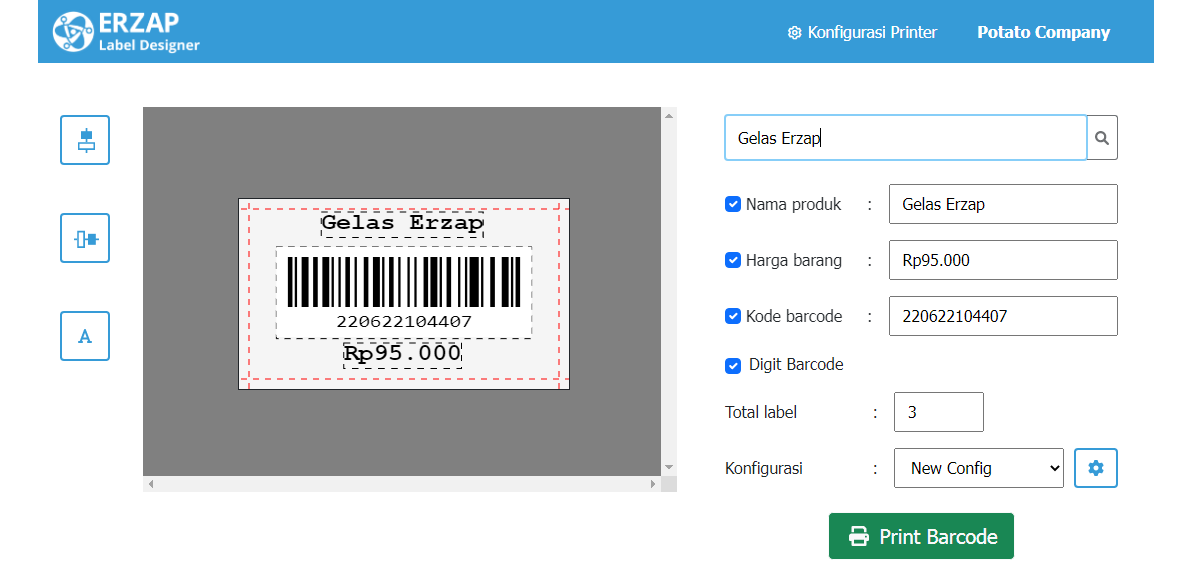This screenshot has width=1185, height=587.
Task: Uncheck the Kode barcode checkbox
Action: tap(732, 316)
